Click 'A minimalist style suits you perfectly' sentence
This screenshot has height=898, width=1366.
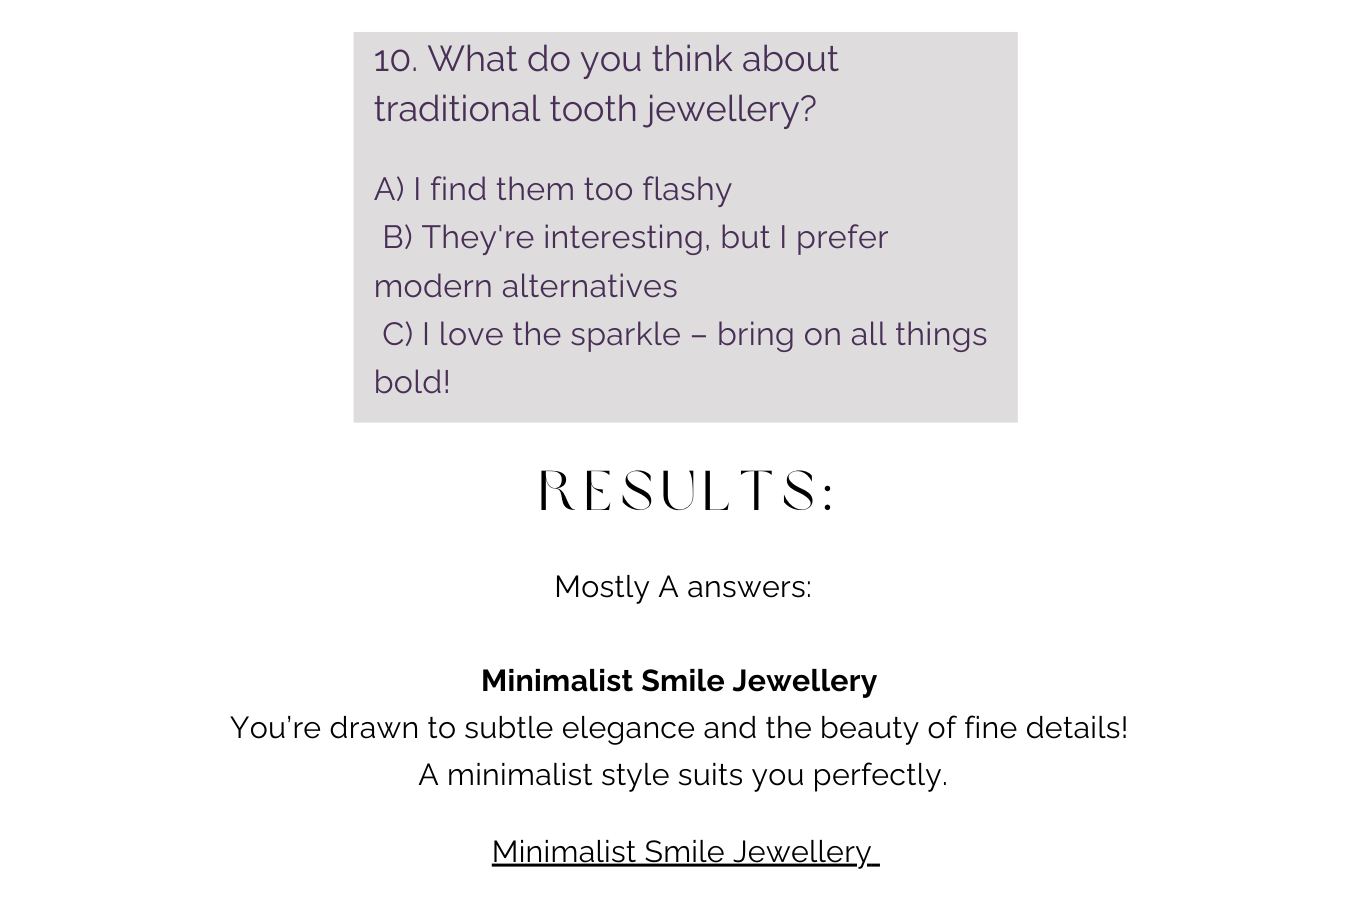click(x=683, y=775)
